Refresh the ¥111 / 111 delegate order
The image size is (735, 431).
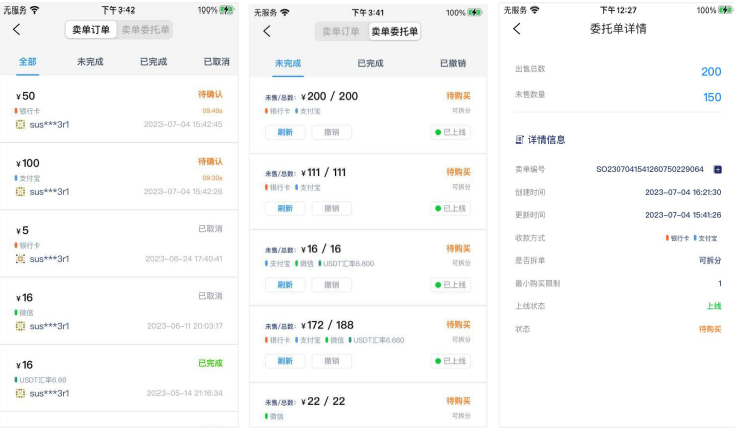[x=285, y=208]
